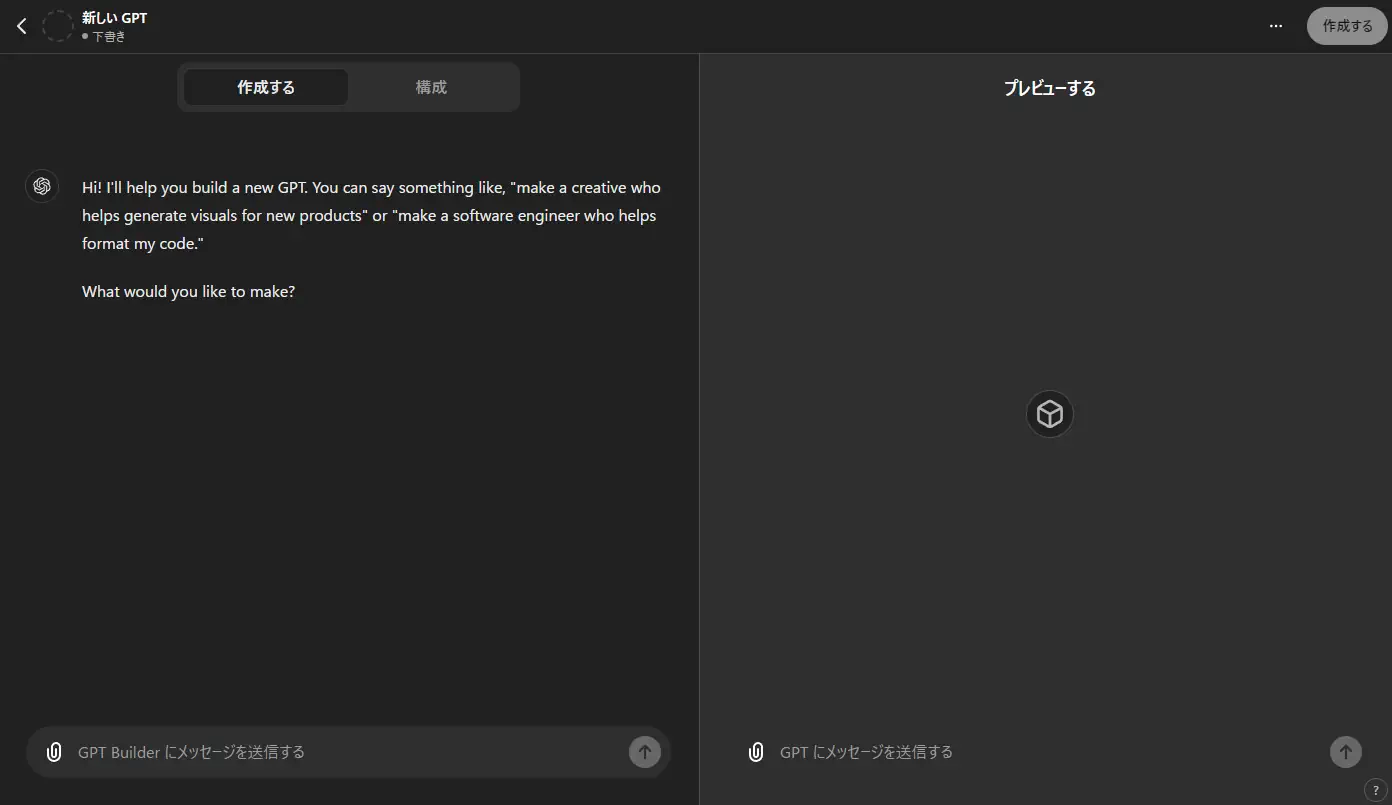
Task: Click "What would you like to make?" text
Action: [188, 292]
